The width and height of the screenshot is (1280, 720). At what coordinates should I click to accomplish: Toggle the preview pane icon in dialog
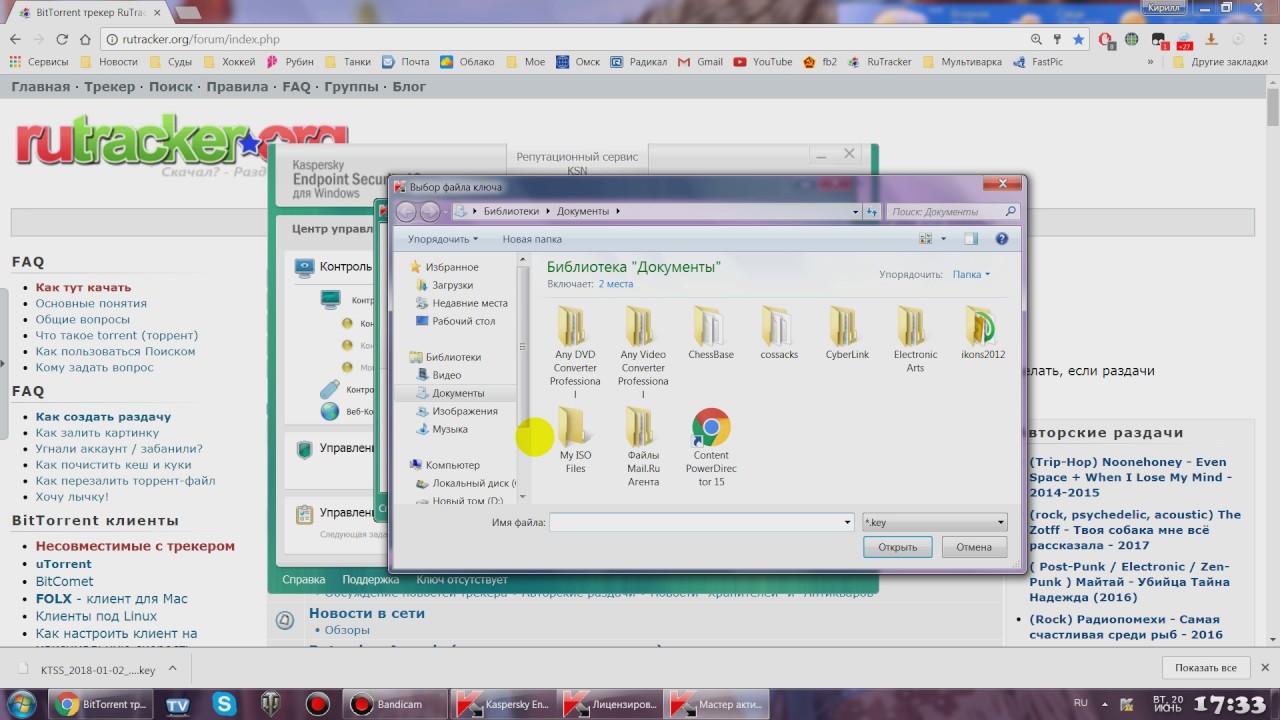coord(970,239)
